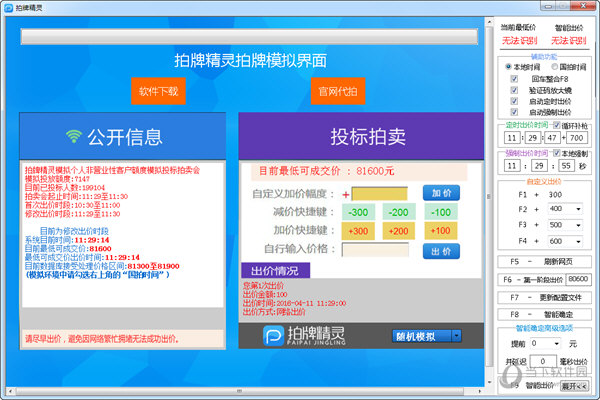Click the 定时出价 seconds field showing 47
600x400 pixels.
click(552, 138)
